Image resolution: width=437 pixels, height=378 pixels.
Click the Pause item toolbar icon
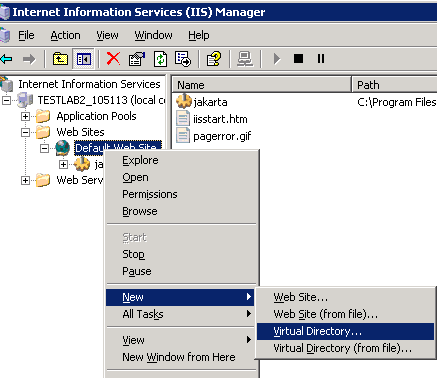click(321, 59)
